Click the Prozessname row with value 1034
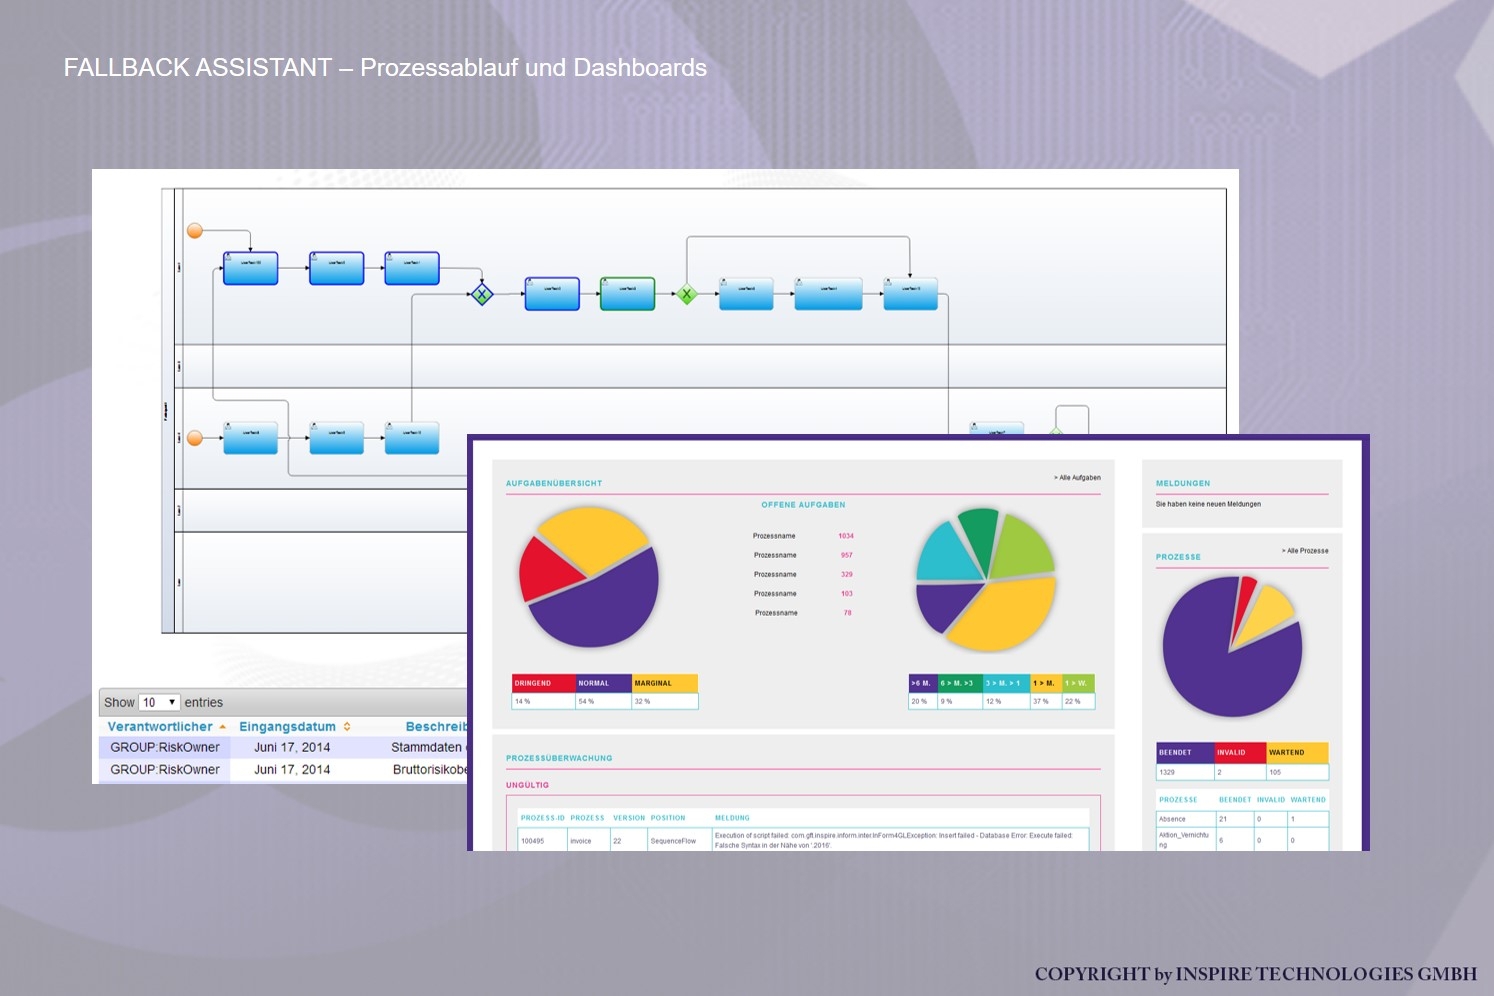Viewport: 1494px width, 996px height. coord(803,536)
